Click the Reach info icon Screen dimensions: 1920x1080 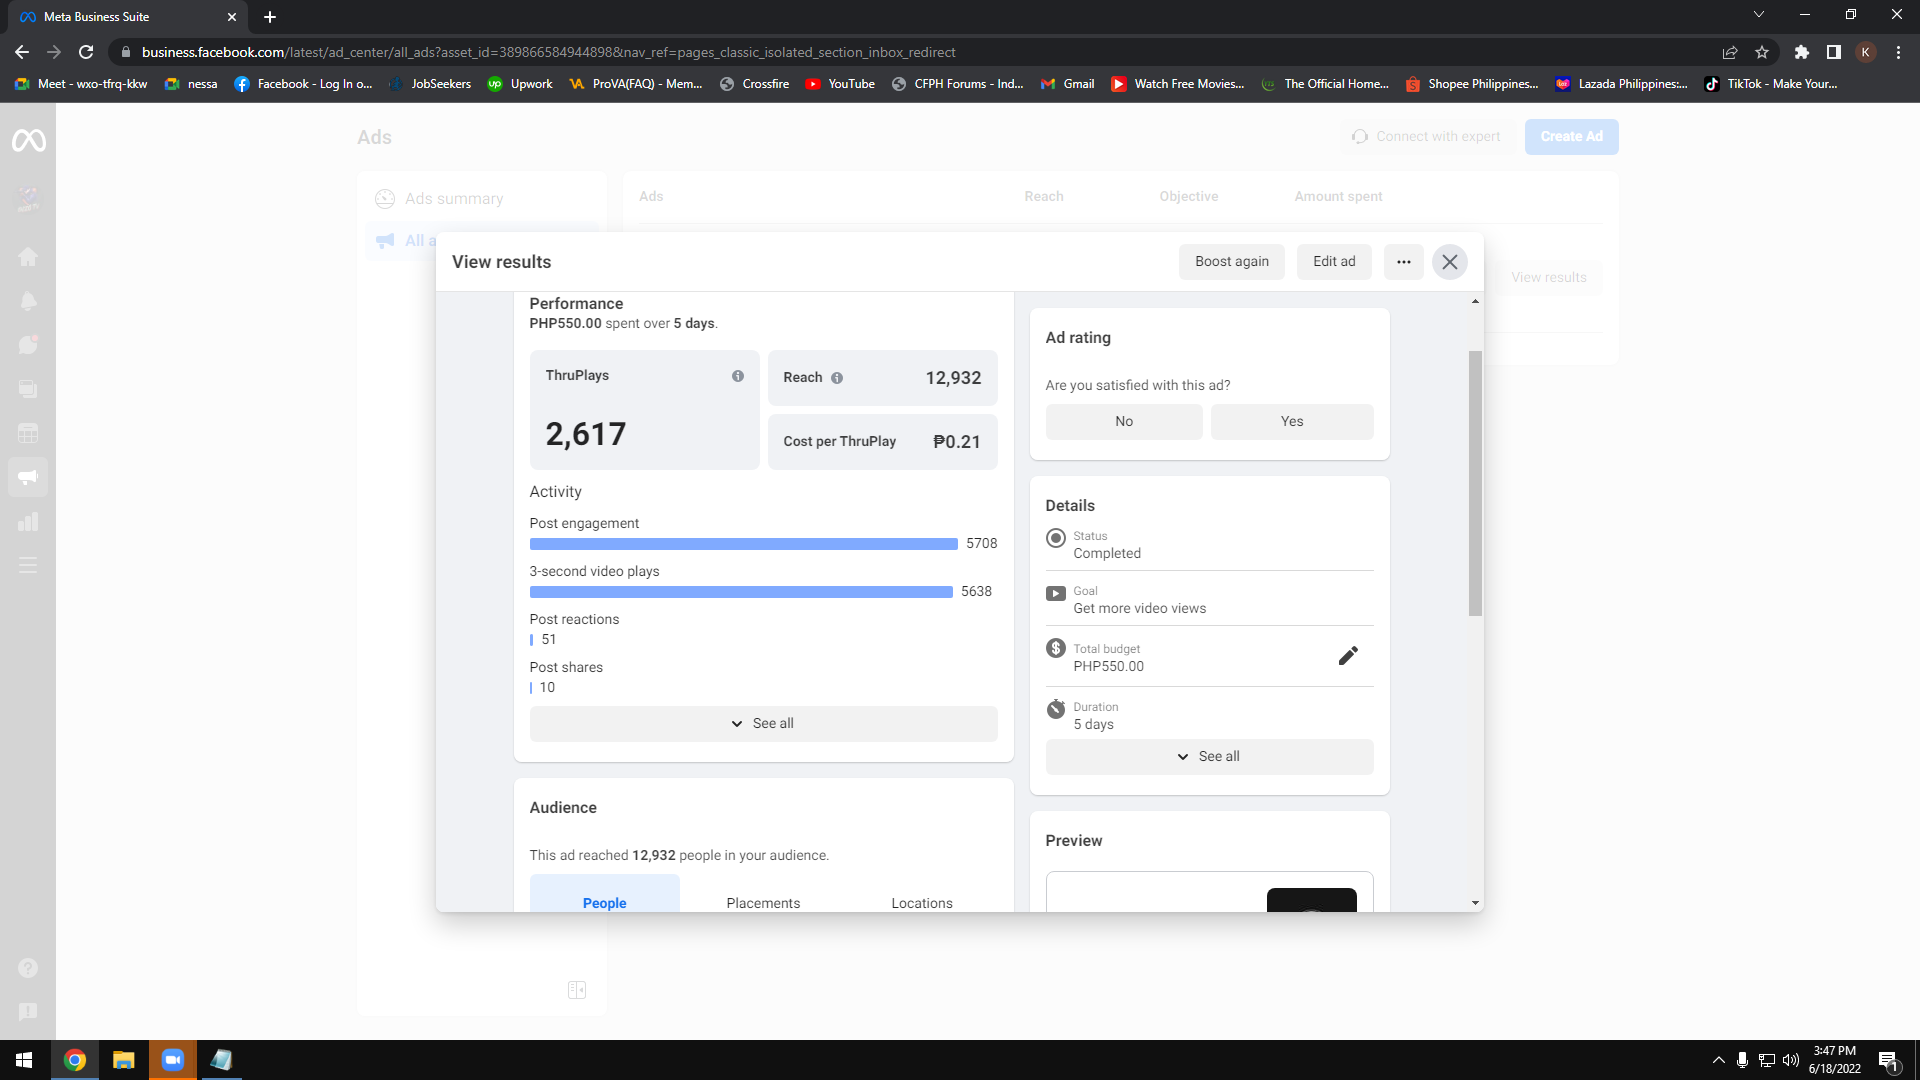point(837,378)
